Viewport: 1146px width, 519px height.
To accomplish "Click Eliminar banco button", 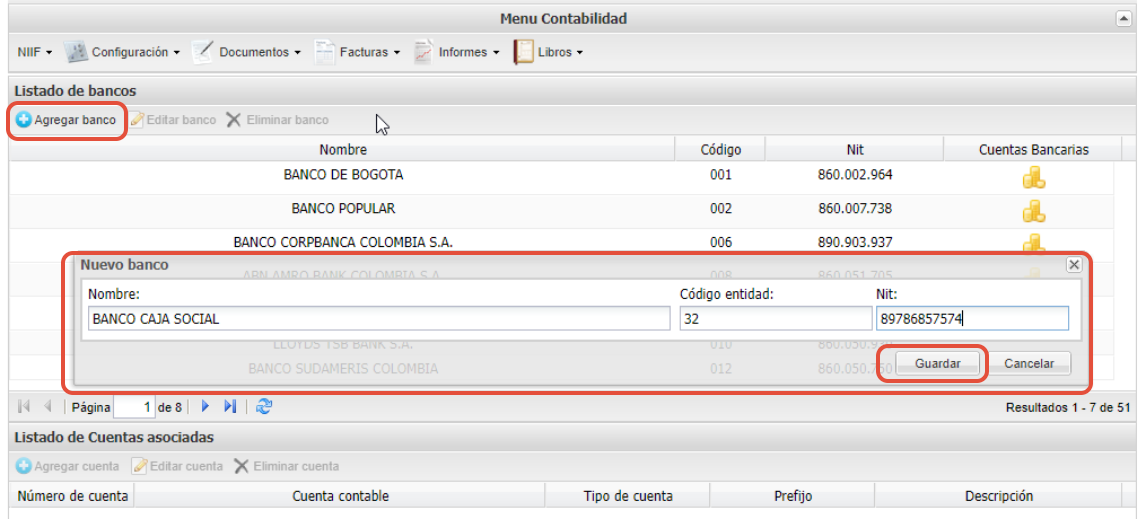I will pyautogui.click(x=277, y=120).
